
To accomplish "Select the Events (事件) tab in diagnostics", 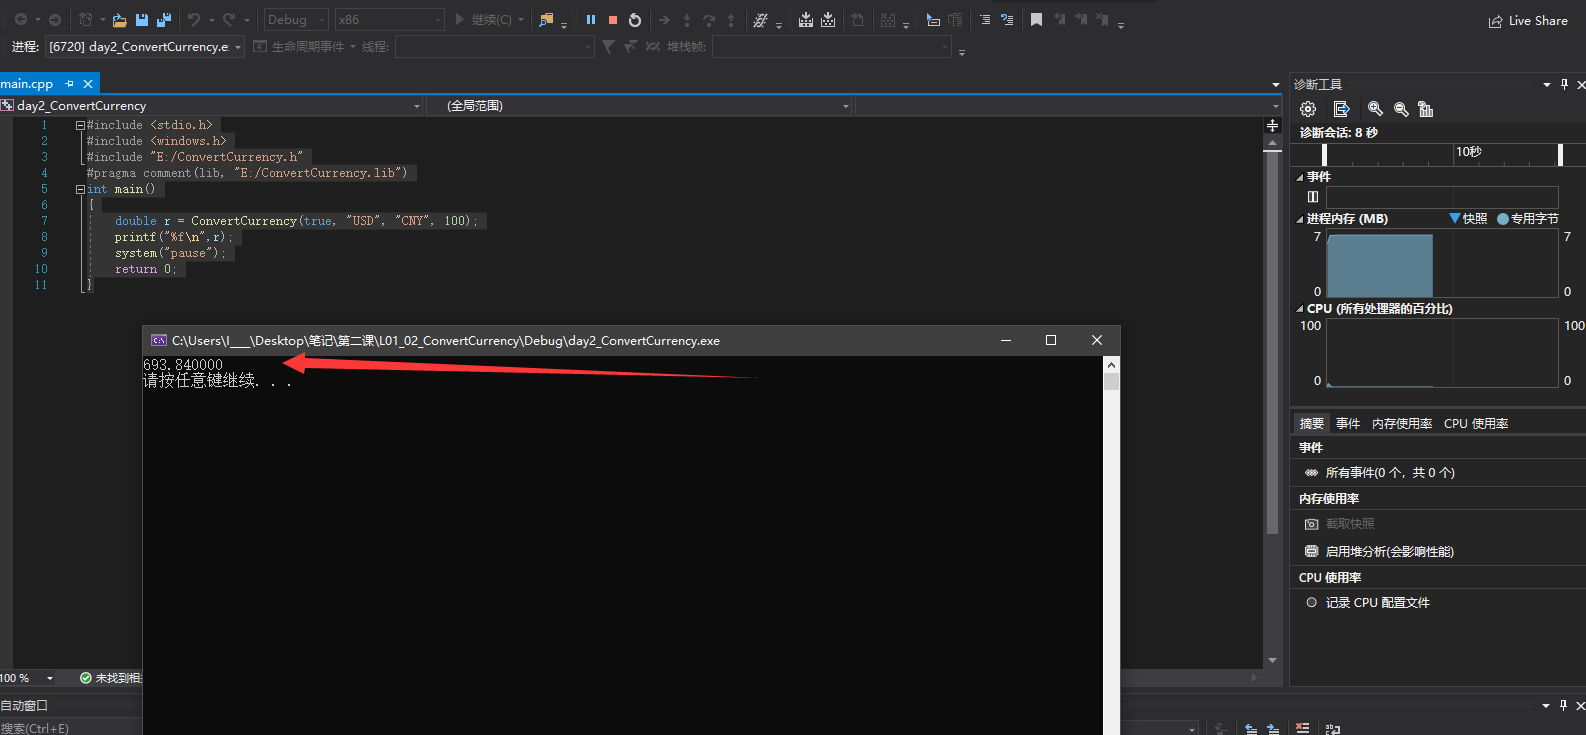I will coord(1348,424).
